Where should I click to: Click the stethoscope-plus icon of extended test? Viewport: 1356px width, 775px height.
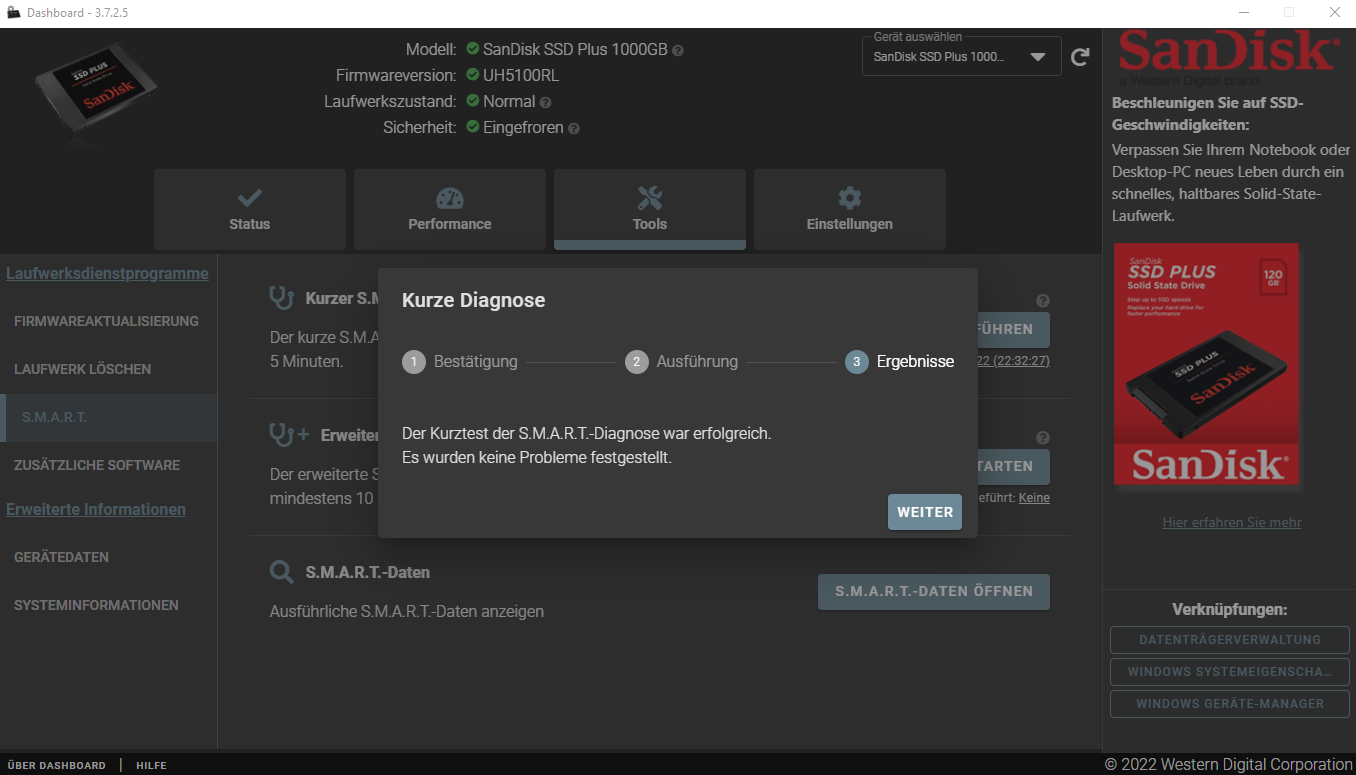pos(289,434)
